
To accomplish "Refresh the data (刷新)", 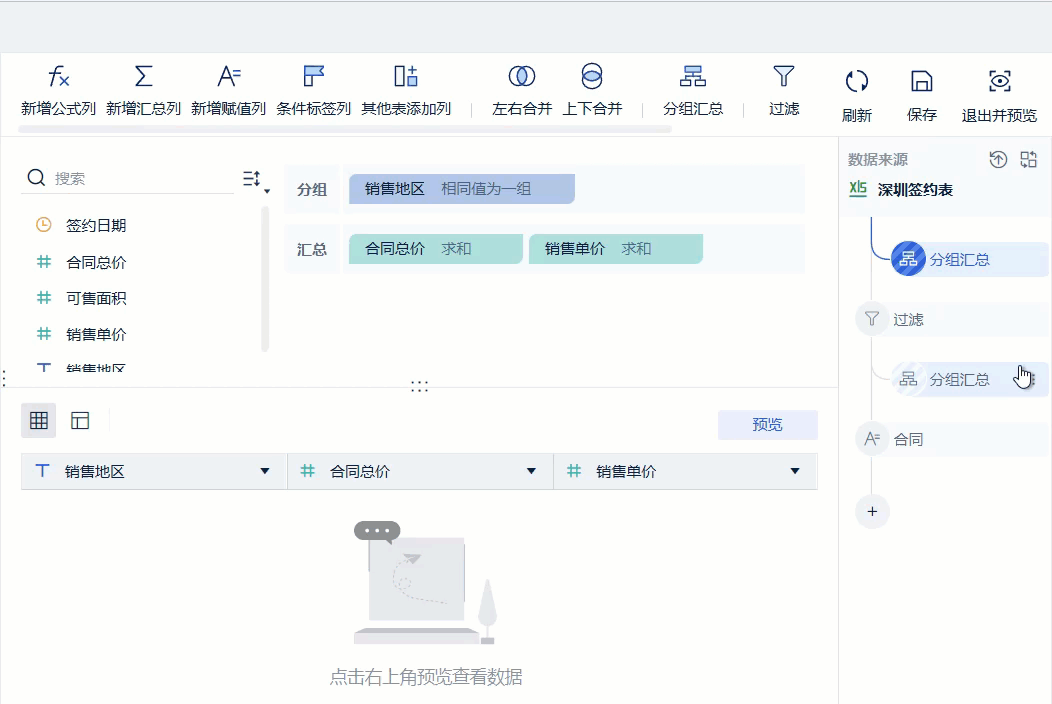I will pyautogui.click(x=857, y=97).
